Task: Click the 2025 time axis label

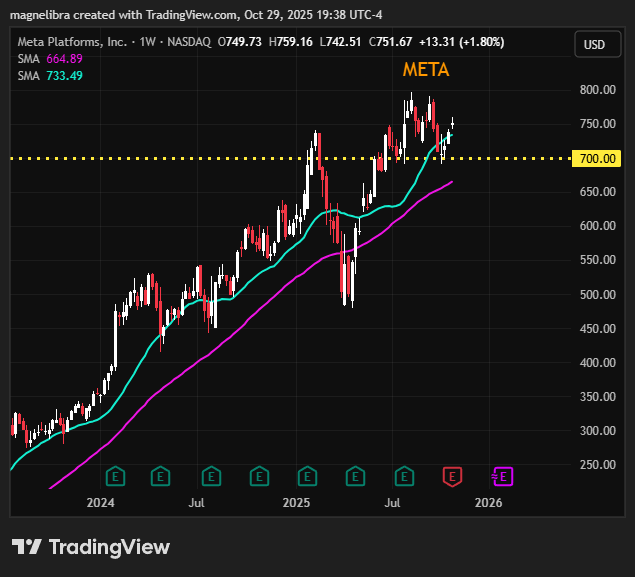Action: [x=296, y=502]
